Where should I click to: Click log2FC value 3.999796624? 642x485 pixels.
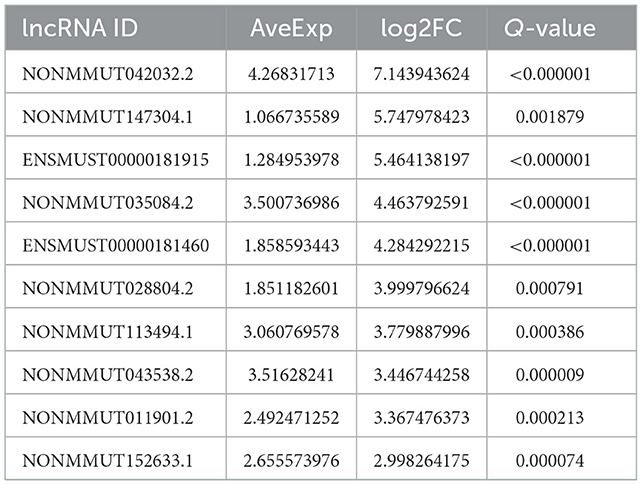421,289
